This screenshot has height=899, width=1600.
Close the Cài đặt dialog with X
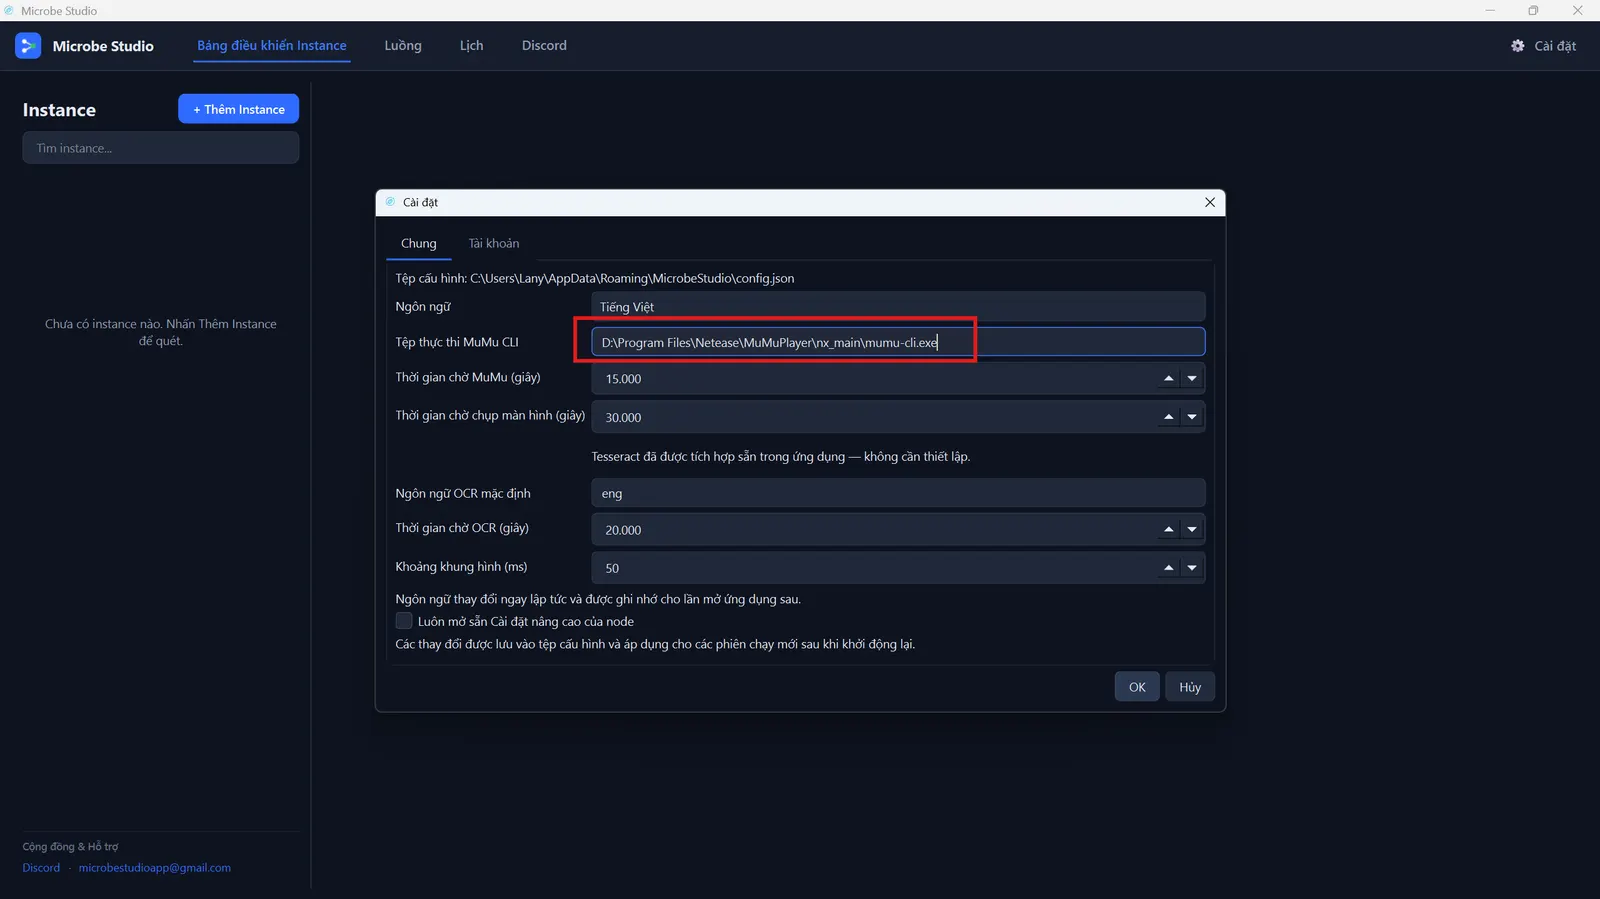coord(1210,202)
